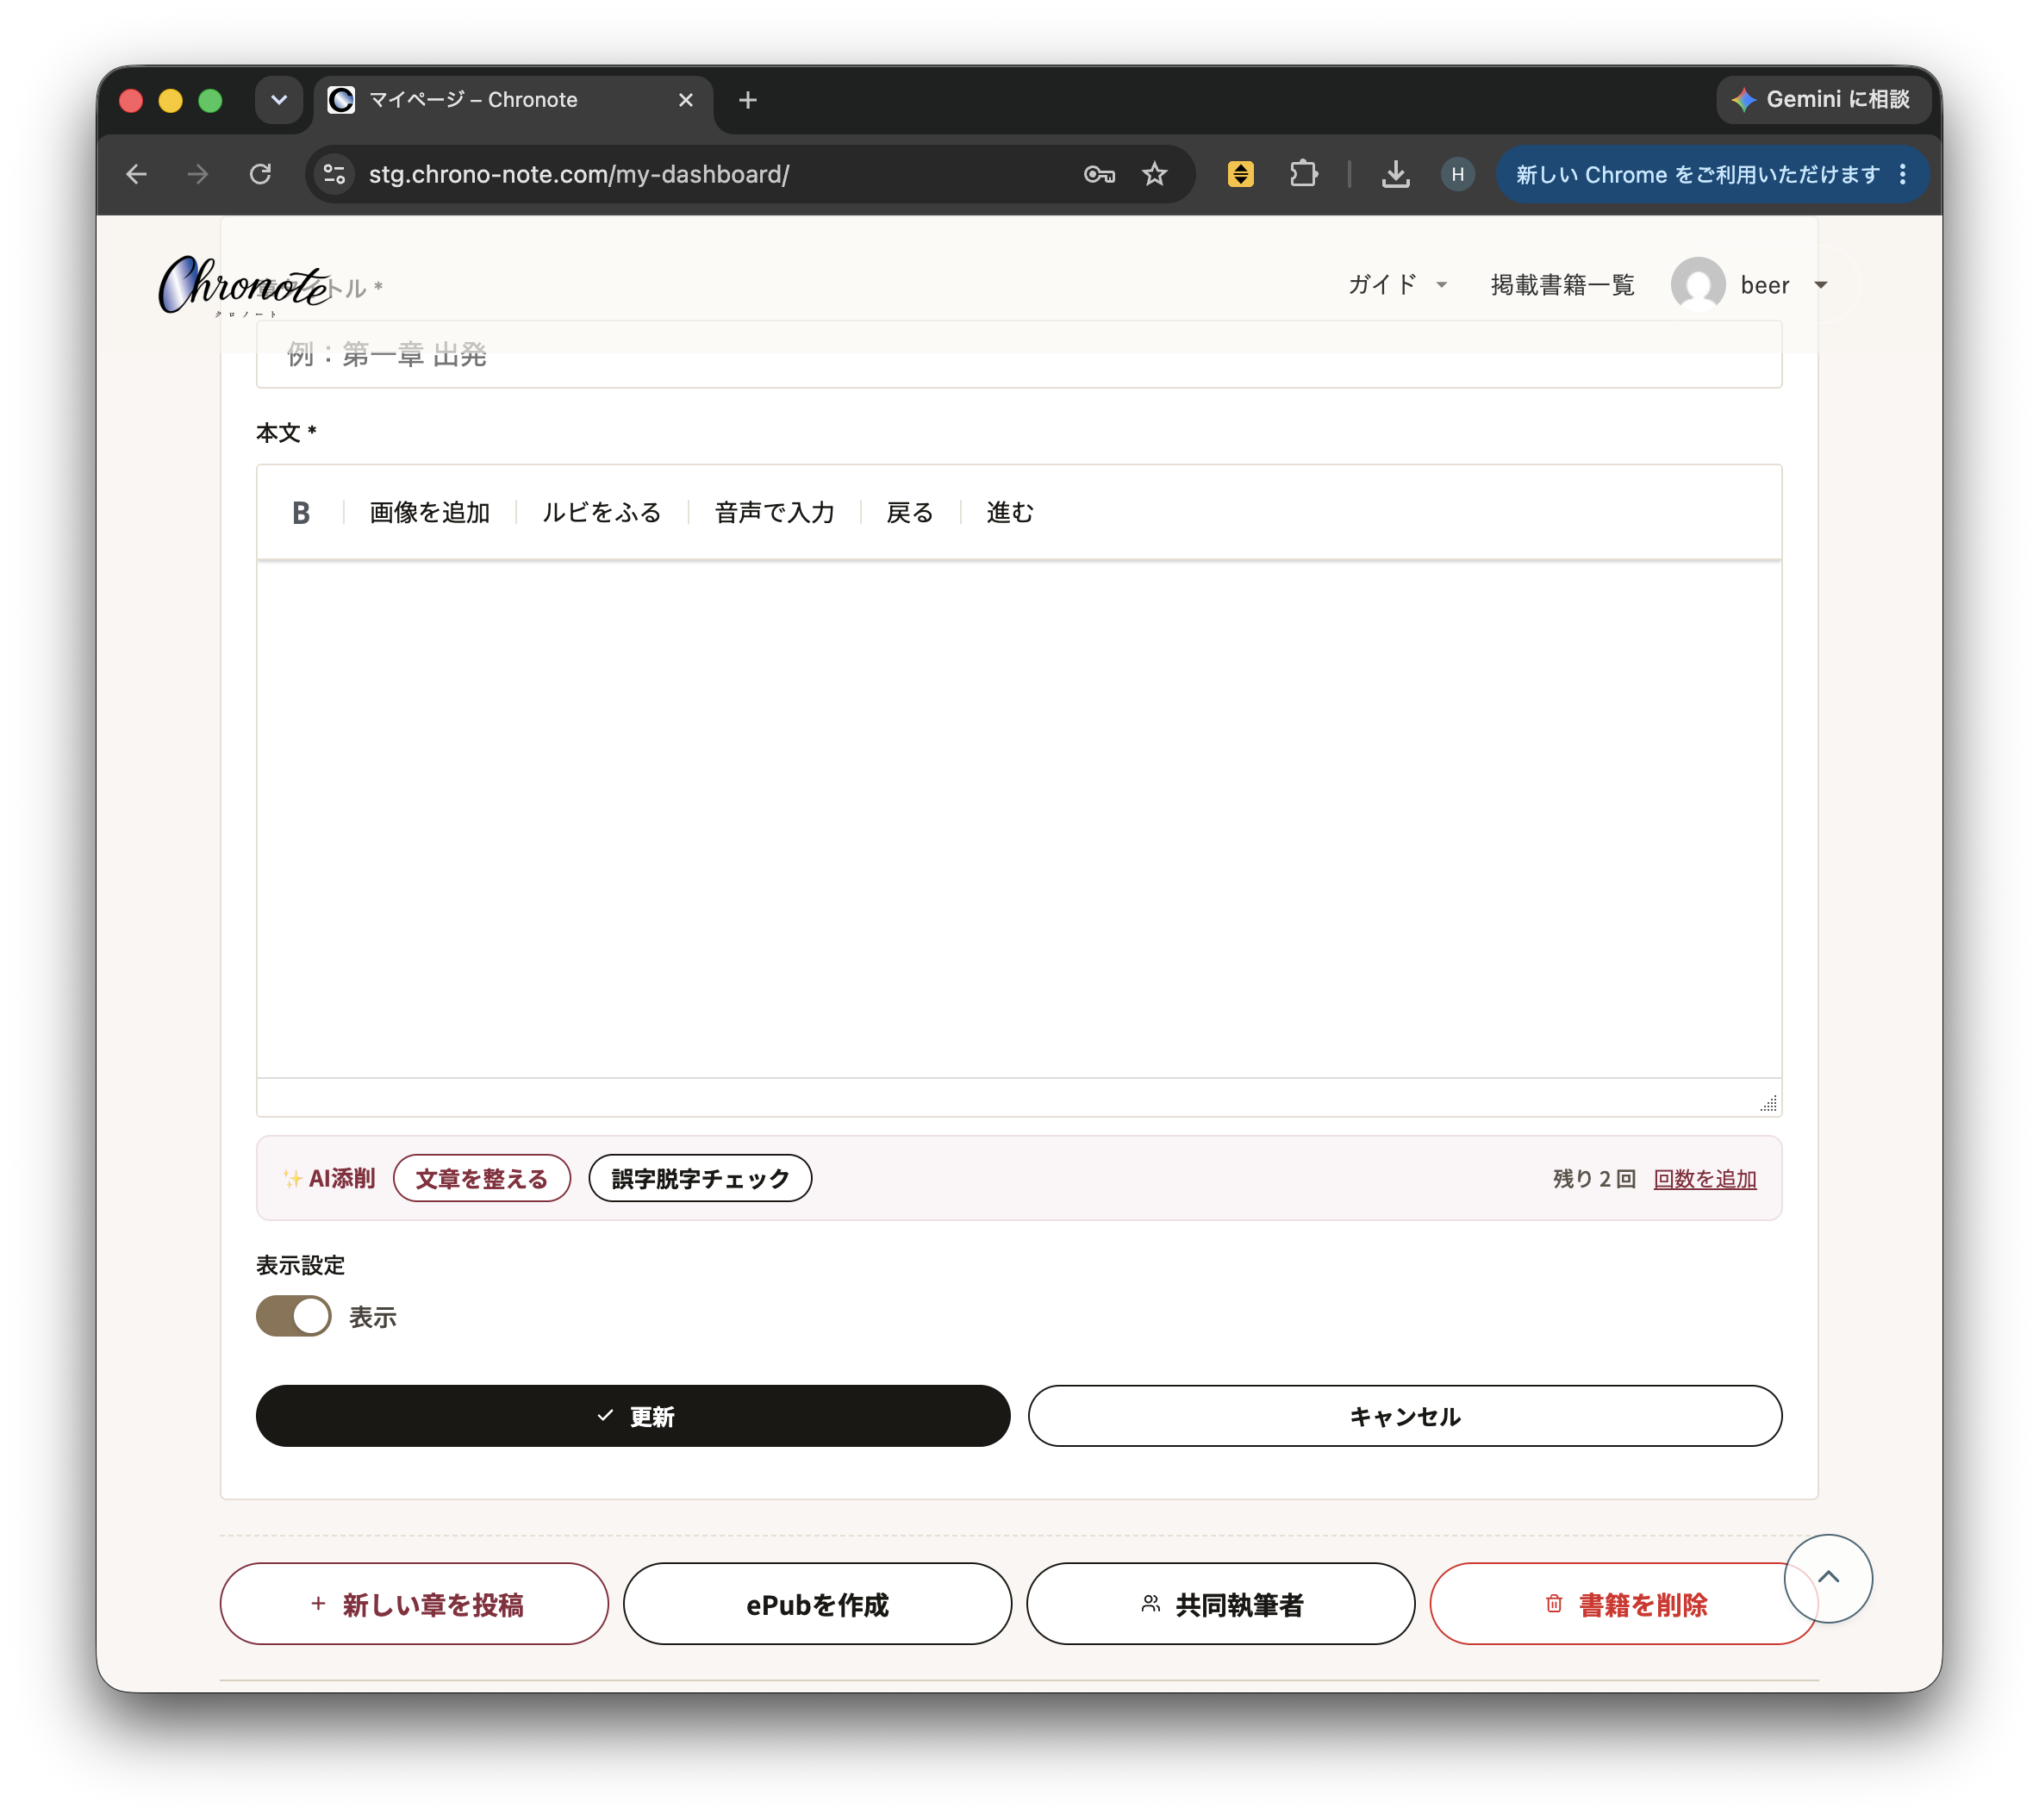Follow the 回数を追加 link
This screenshot has height=1820, width=2039.
[x=1704, y=1178]
